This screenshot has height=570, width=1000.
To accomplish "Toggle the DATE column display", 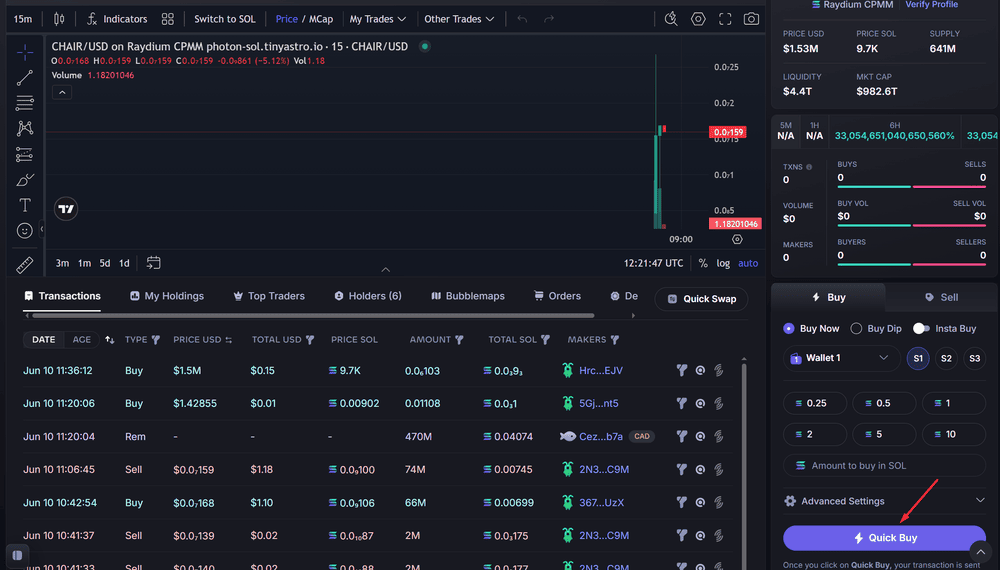I will point(43,340).
